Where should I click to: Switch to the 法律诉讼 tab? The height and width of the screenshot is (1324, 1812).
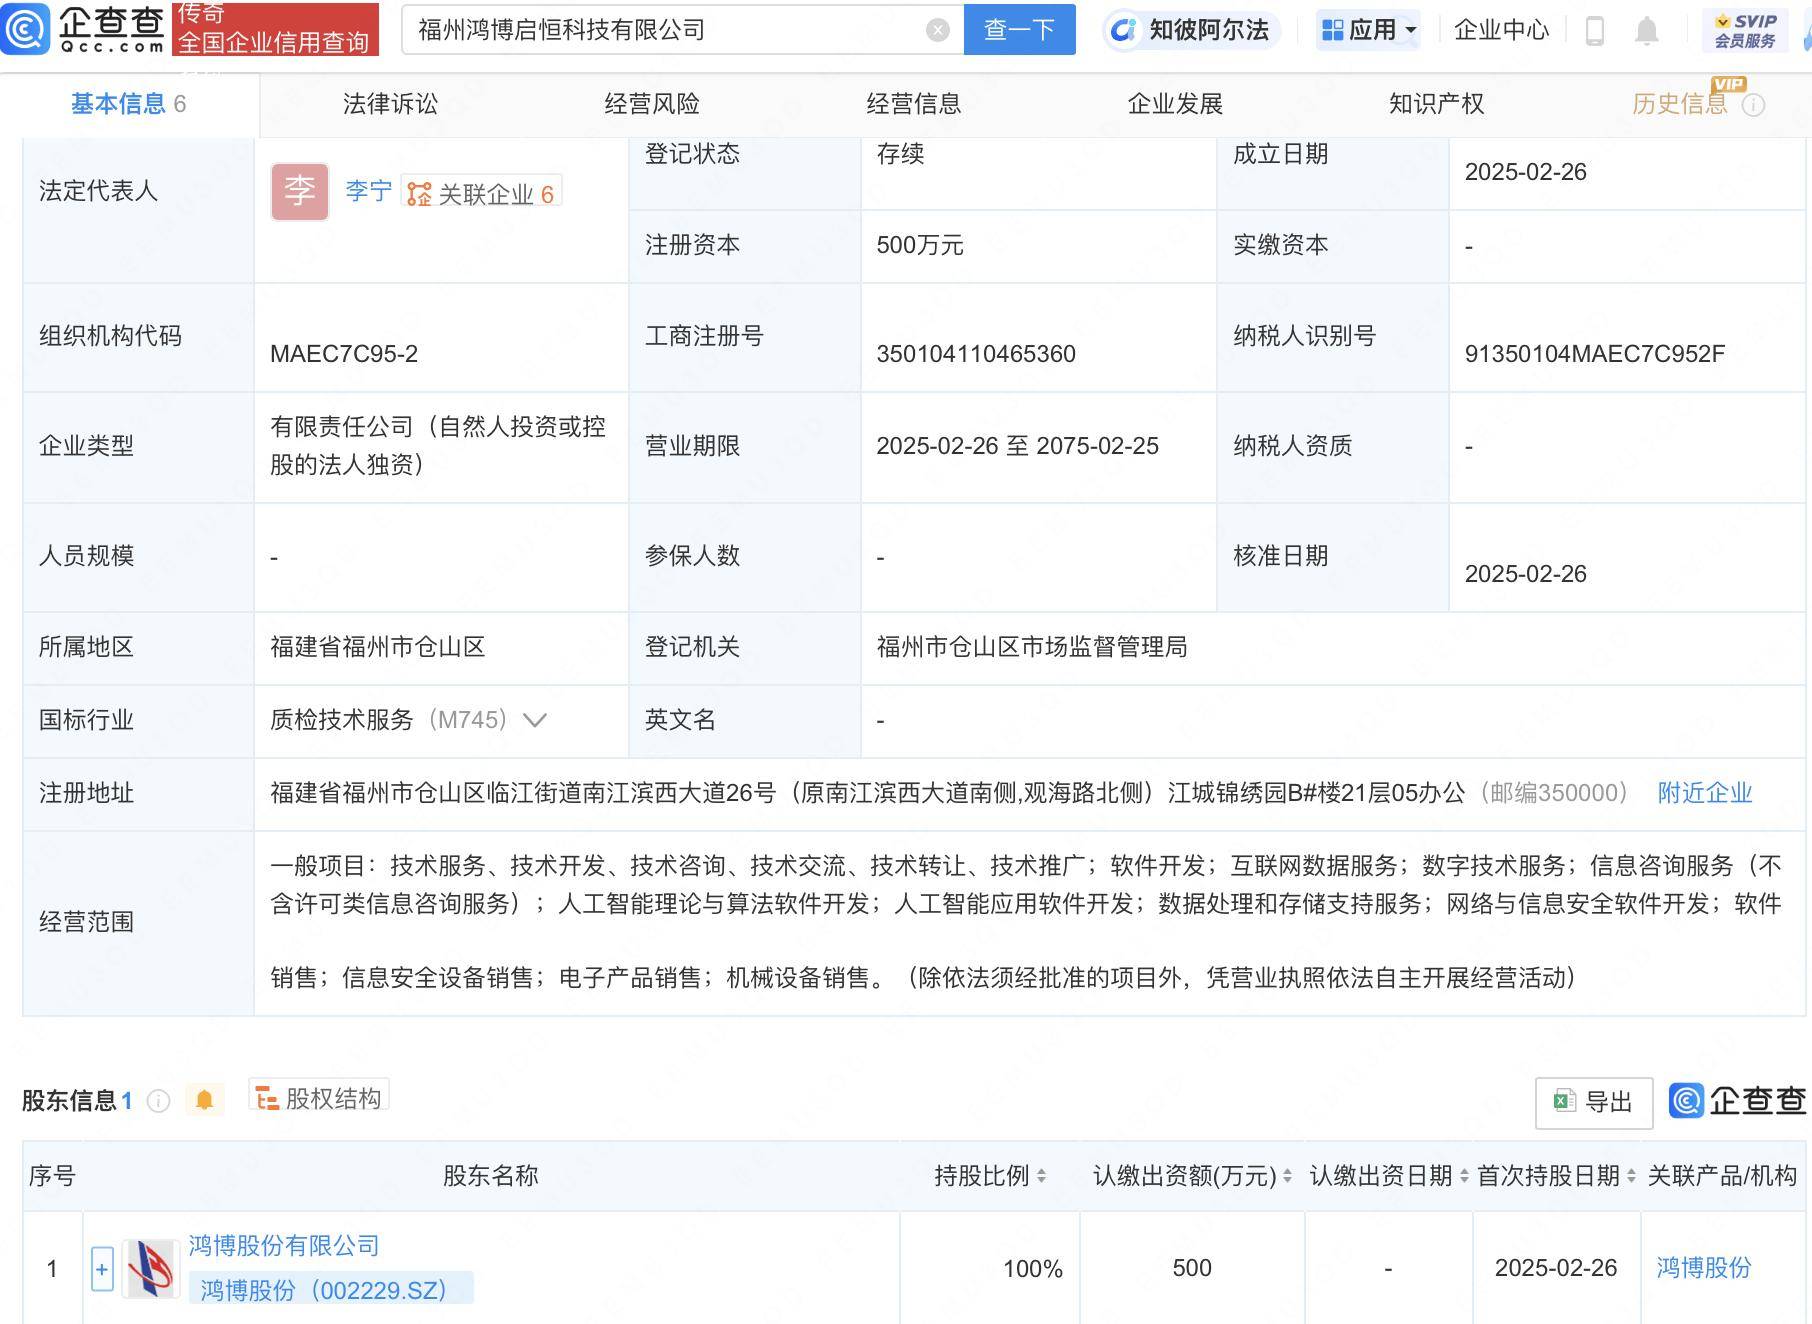pos(390,103)
